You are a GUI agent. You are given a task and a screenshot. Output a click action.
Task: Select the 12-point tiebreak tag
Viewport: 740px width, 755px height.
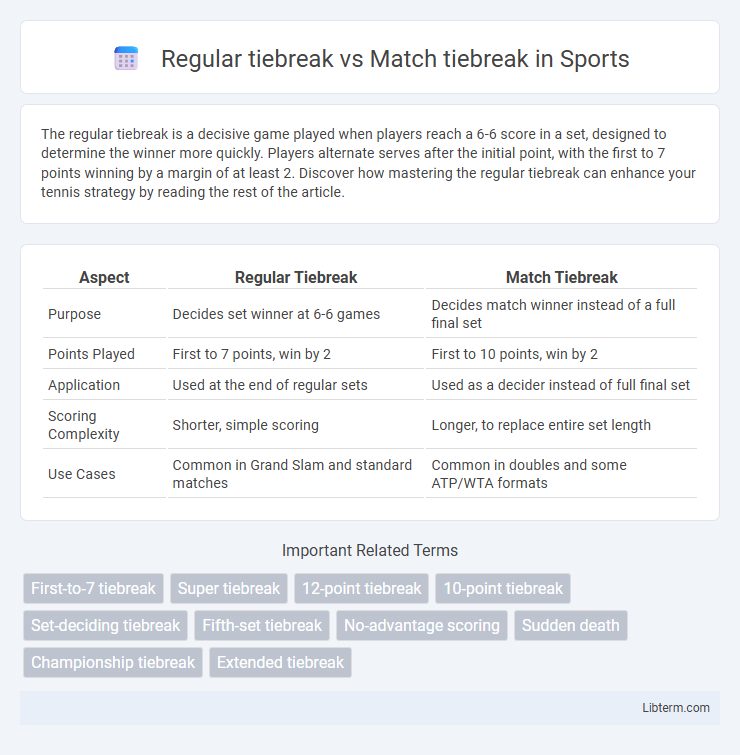362,588
